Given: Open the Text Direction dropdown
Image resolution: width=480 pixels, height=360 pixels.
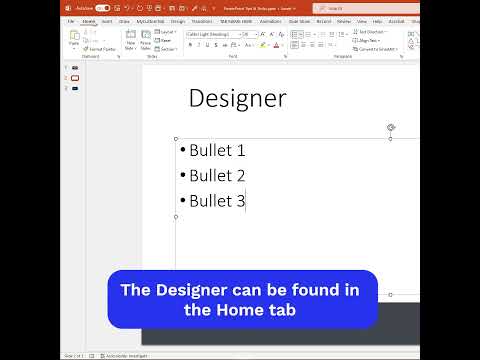Looking at the screenshot, I should point(370,32).
